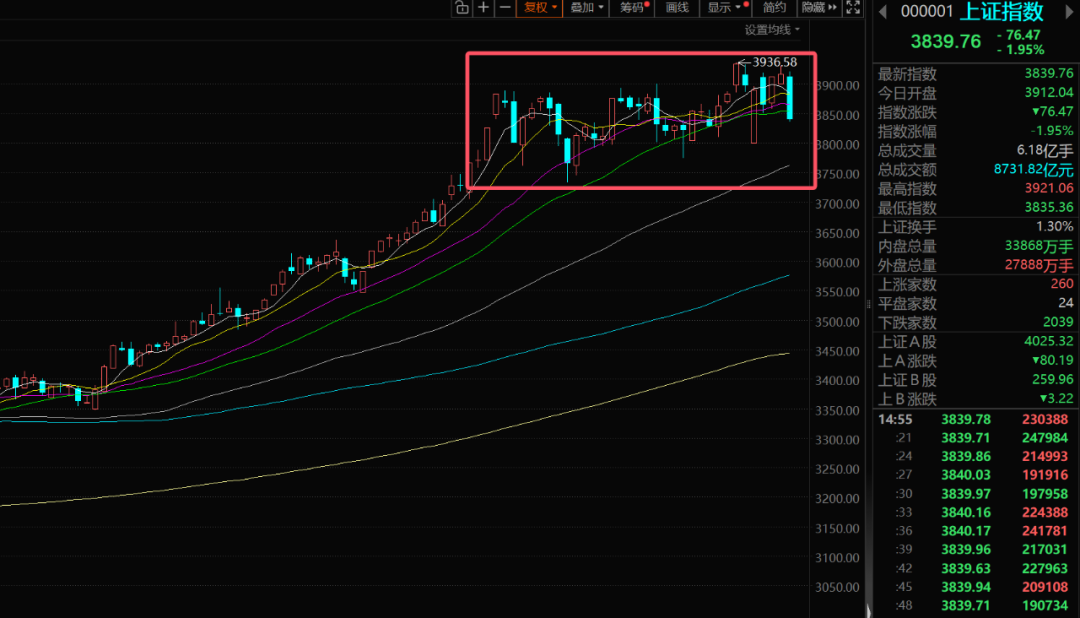Click the lock icon in chart toolbar
The width and height of the screenshot is (1080, 618).
coord(461,8)
